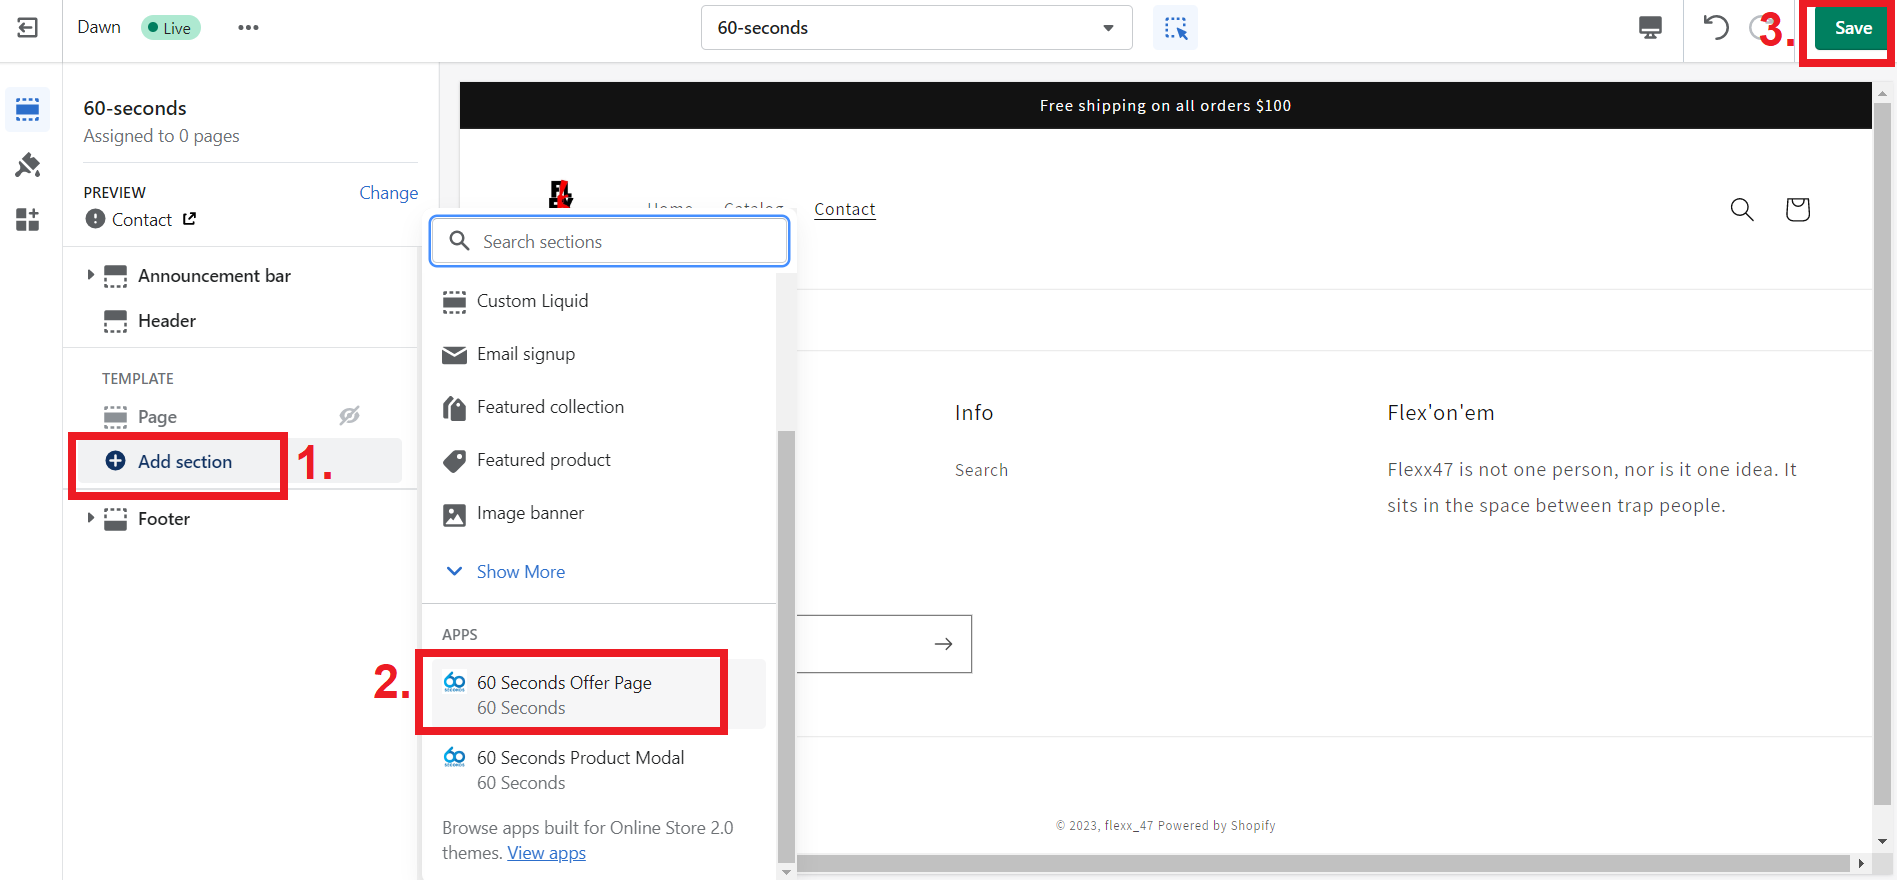Click the preview horizontal scrollbar
This screenshot has width=1897, height=880.
tap(1323, 863)
